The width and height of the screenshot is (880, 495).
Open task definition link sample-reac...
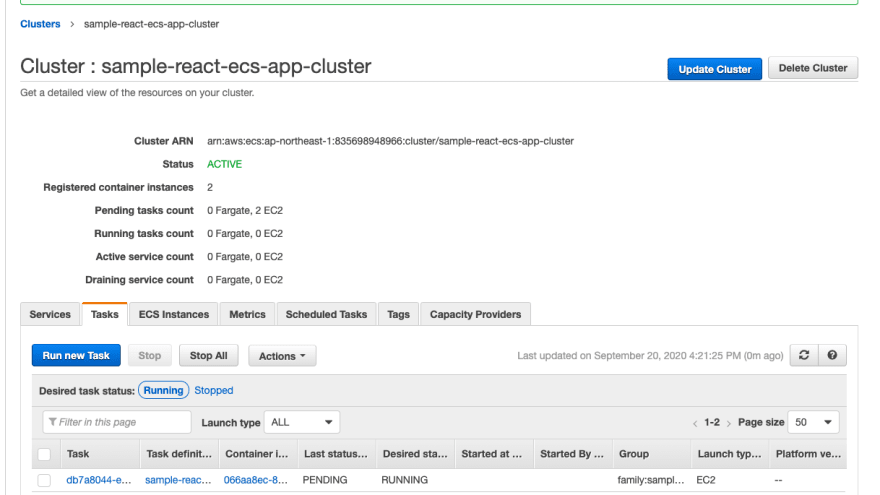(x=178, y=480)
